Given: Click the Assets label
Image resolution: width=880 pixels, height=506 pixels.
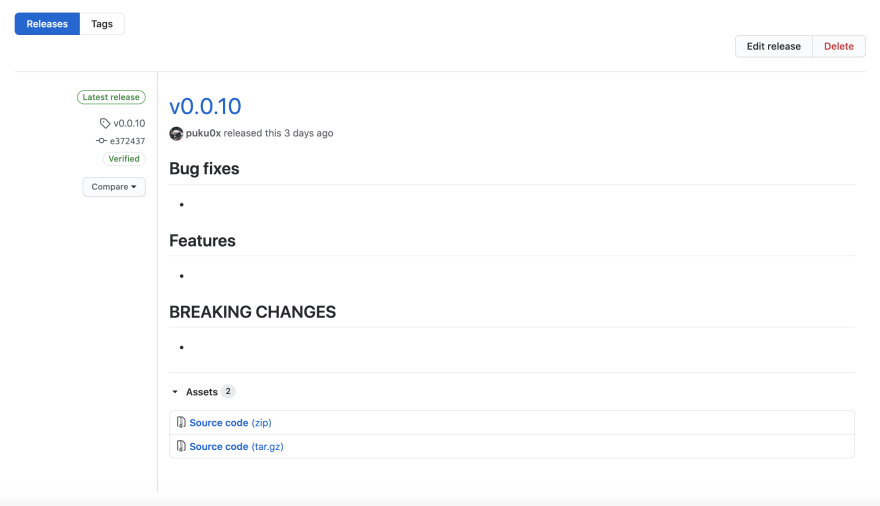Looking at the screenshot, I should coord(201,392).
